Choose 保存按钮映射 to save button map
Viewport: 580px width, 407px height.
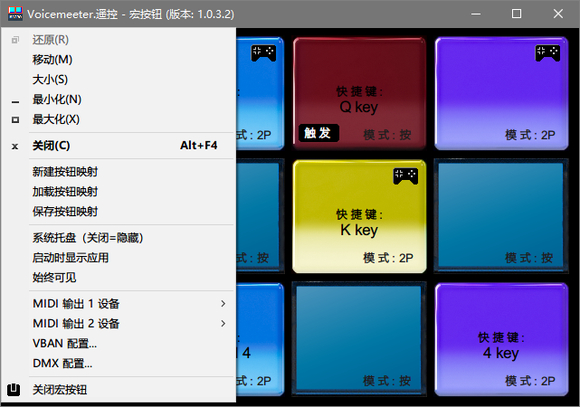click(118, 212)
